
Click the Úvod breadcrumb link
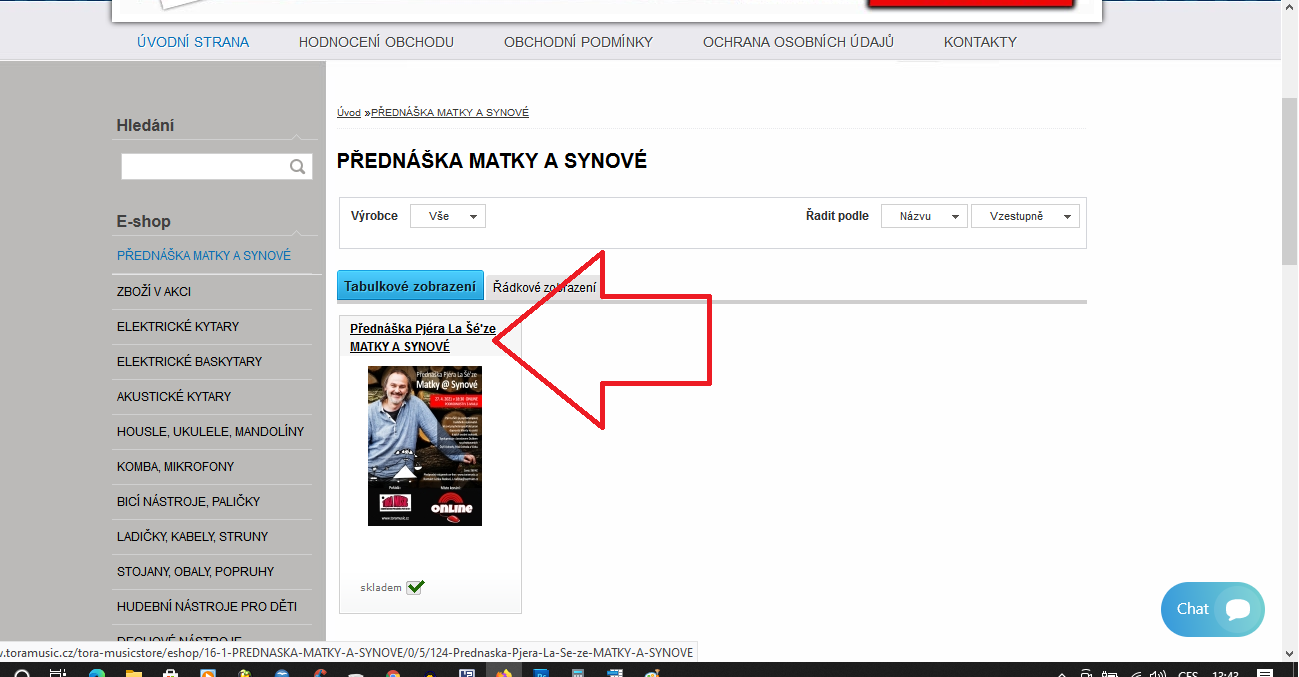(348, 112)
